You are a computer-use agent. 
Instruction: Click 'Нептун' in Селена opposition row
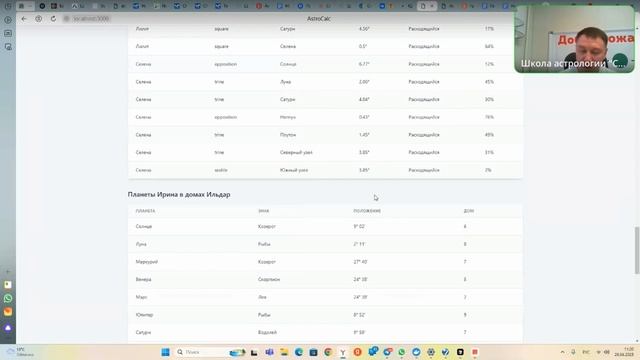coord(288,117)
